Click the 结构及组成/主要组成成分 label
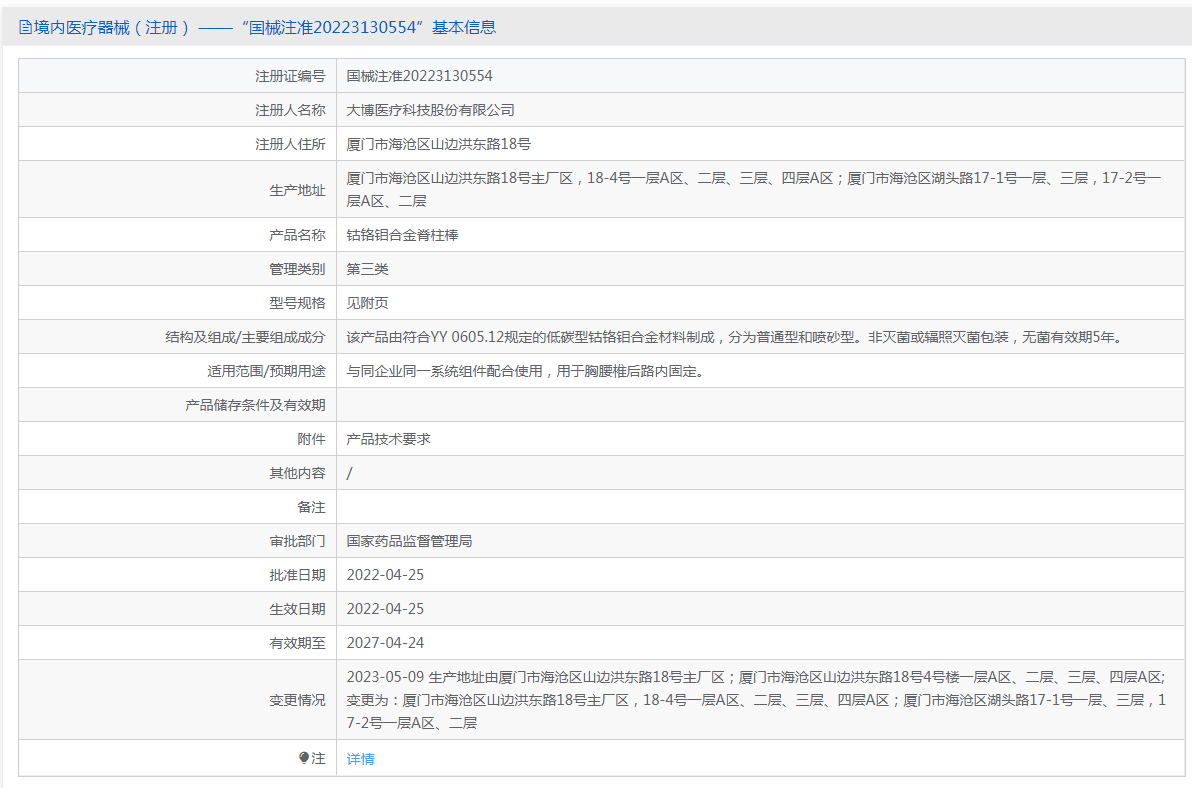 click(x=246, y=337)
